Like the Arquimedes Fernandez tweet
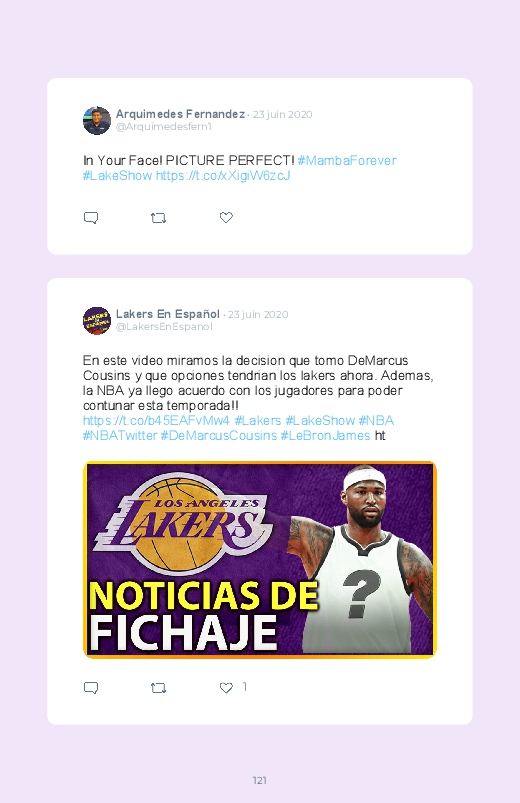The height and width of the screenshot is (803, 520). pos(226,217)
